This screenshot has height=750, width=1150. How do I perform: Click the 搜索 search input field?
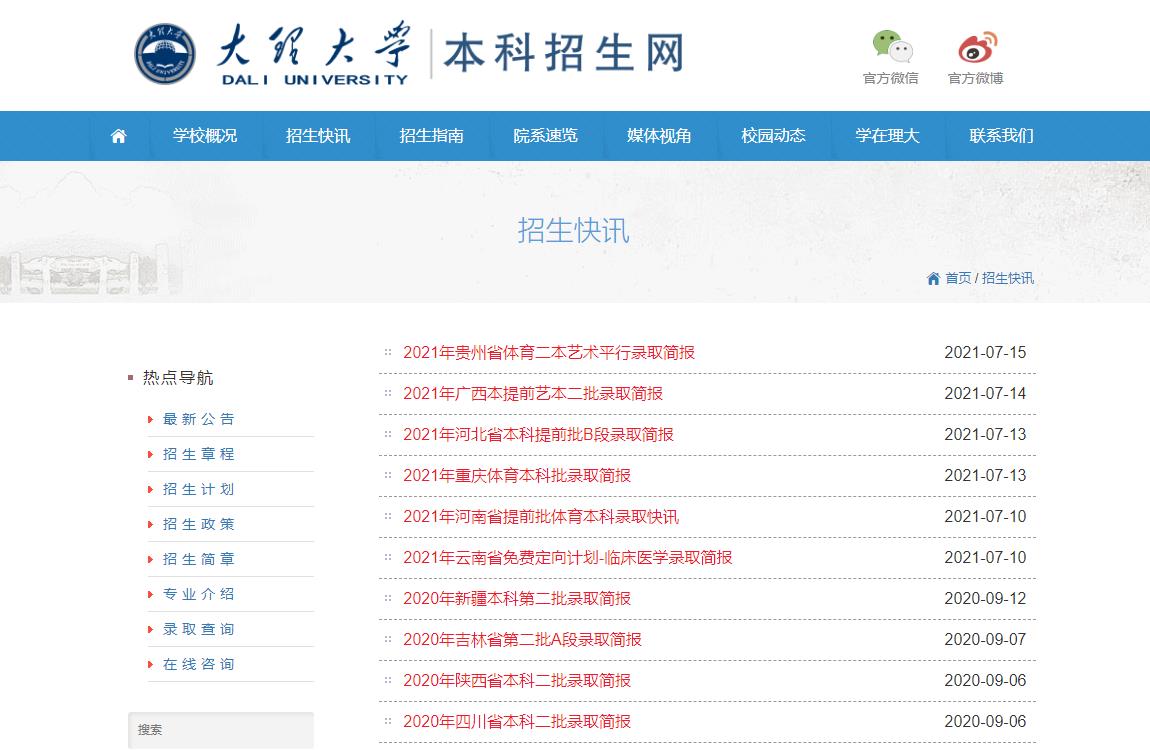click(221, 730)
